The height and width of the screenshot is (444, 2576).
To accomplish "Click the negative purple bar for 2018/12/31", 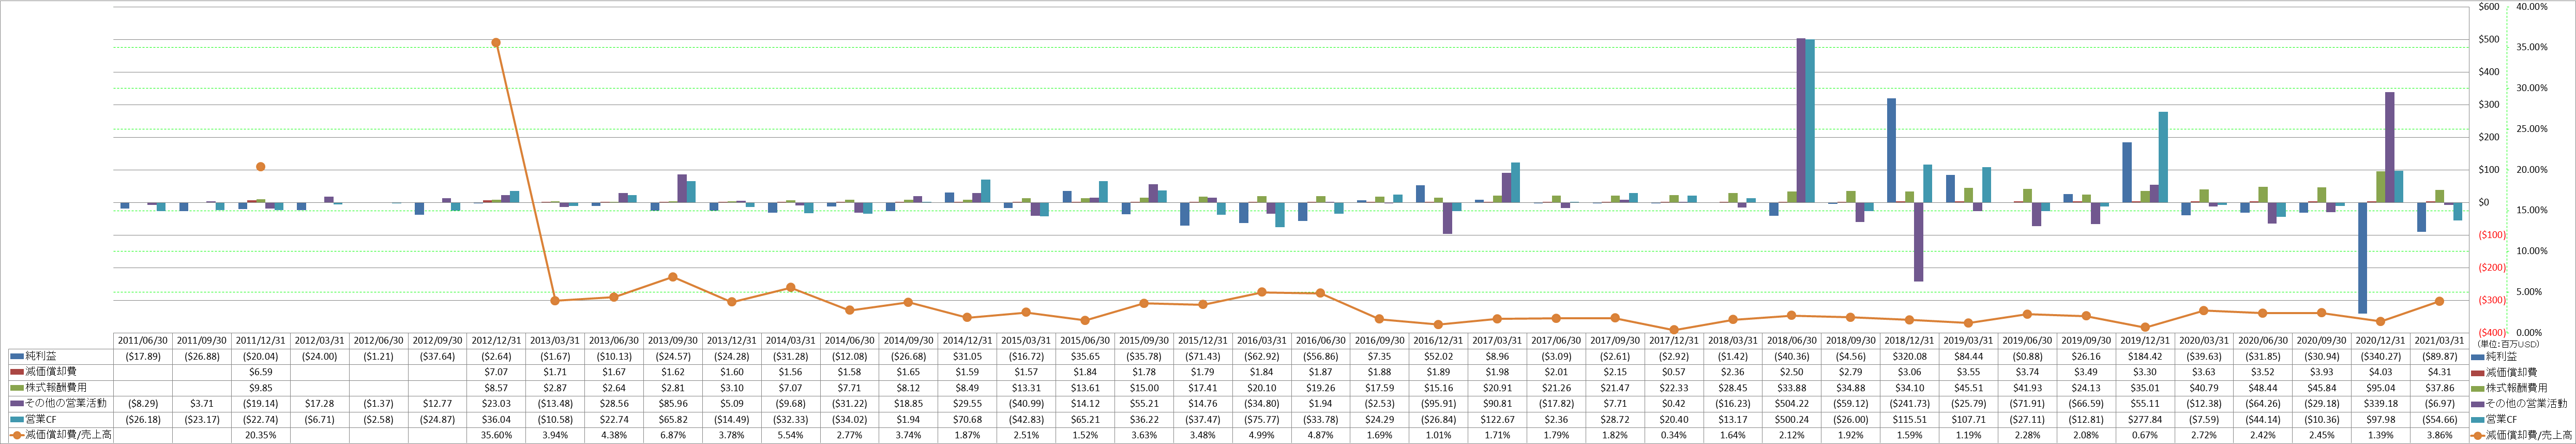I will [1919, 242].
